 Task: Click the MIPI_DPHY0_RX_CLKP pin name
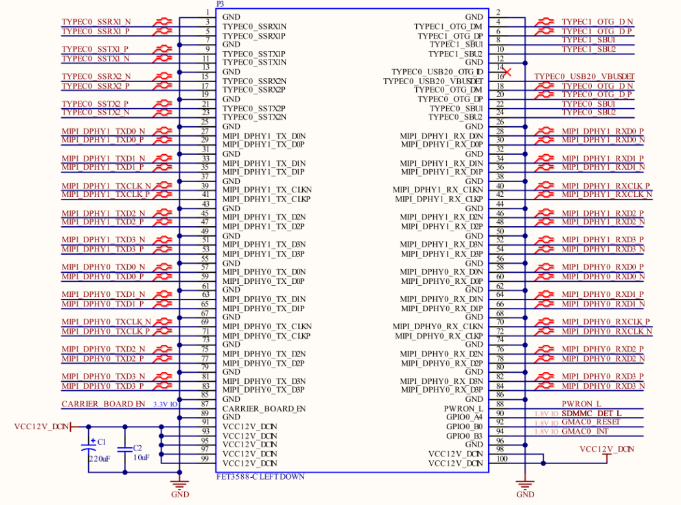(439, 336)
